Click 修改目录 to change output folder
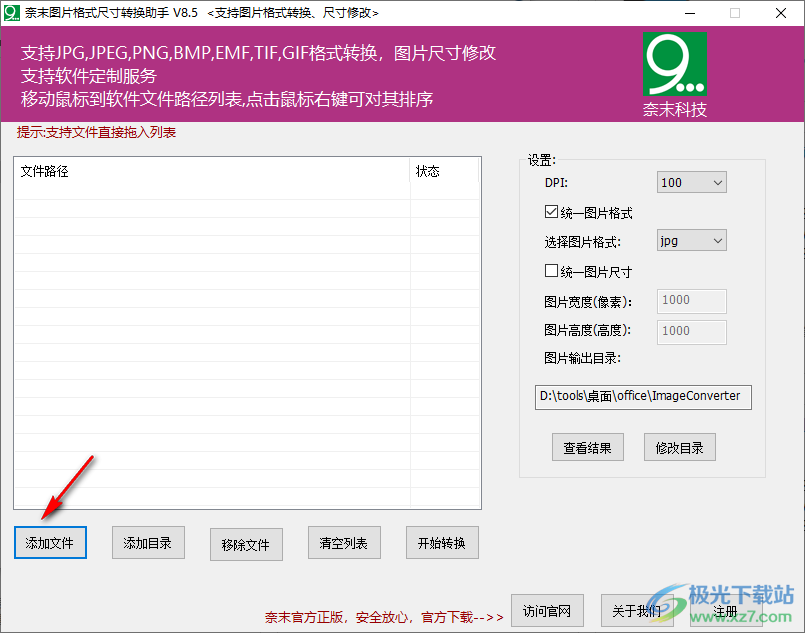The image size is (805, 633). tap(680, 447)
